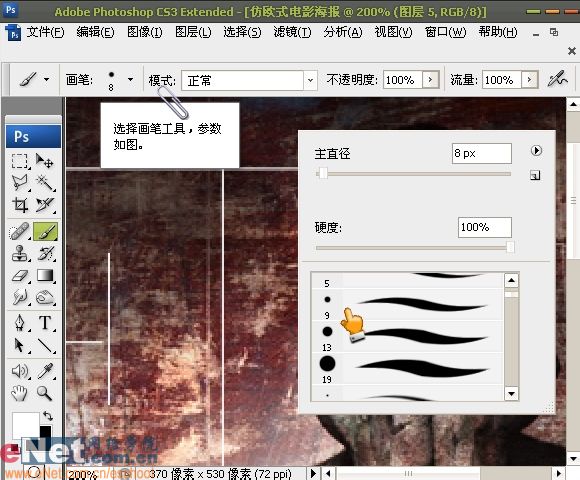Select the Rectangular Marquee tool
The width and height of the screenshot is (580, 480).
pyautogui.click(x=20, y=161)
